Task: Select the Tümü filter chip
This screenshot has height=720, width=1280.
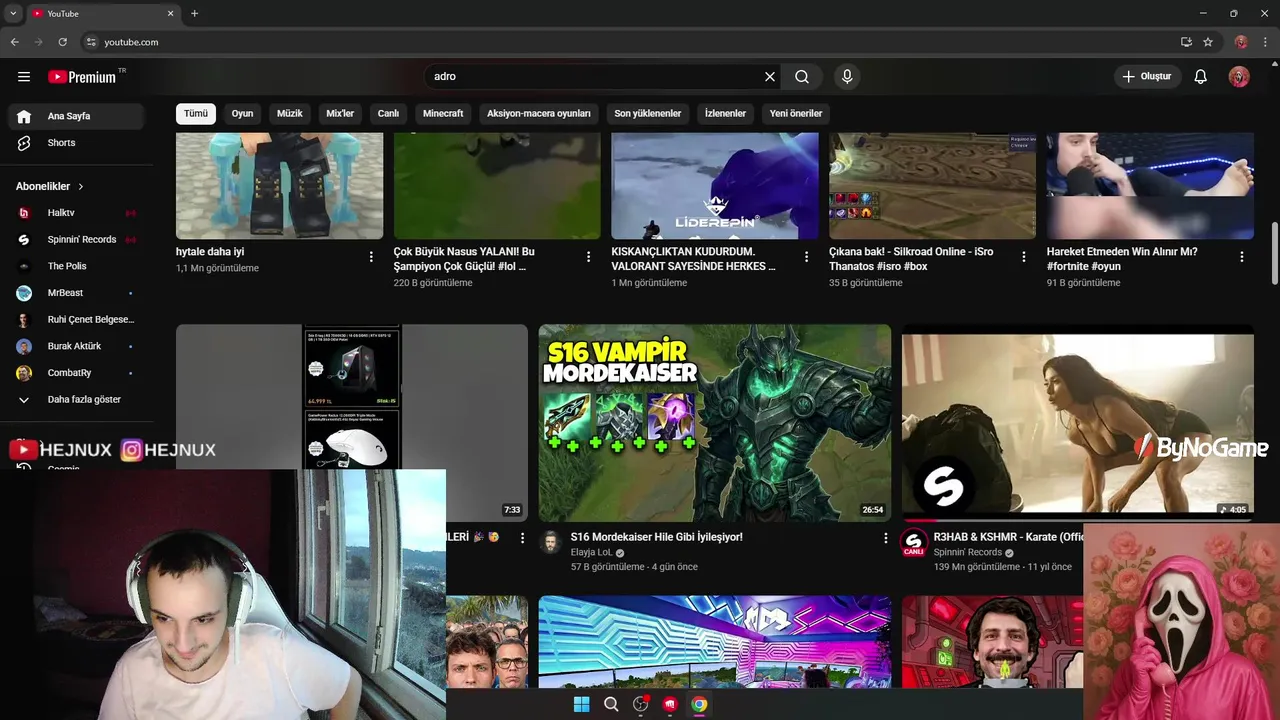Action: [196, 113]
